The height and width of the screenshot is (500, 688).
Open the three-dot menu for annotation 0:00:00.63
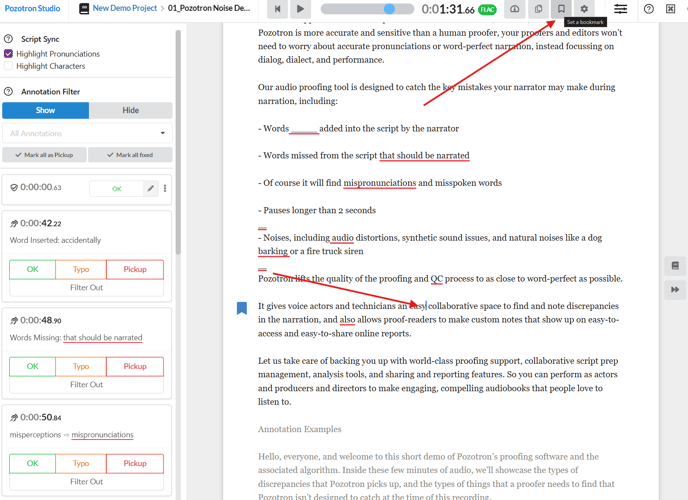[x=165, y=188]
